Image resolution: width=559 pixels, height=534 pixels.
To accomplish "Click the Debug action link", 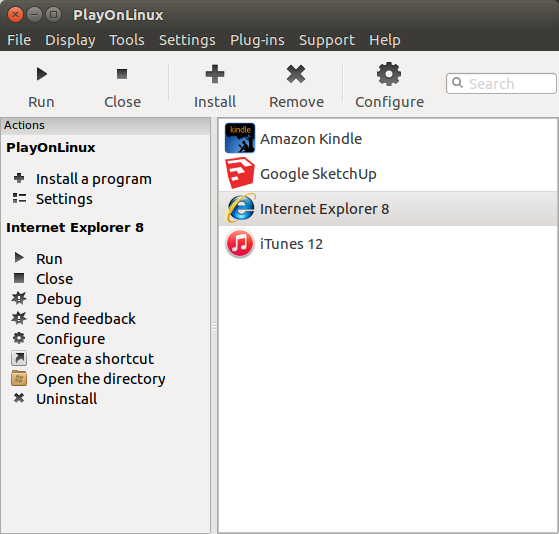I will (x=59, y=299).
